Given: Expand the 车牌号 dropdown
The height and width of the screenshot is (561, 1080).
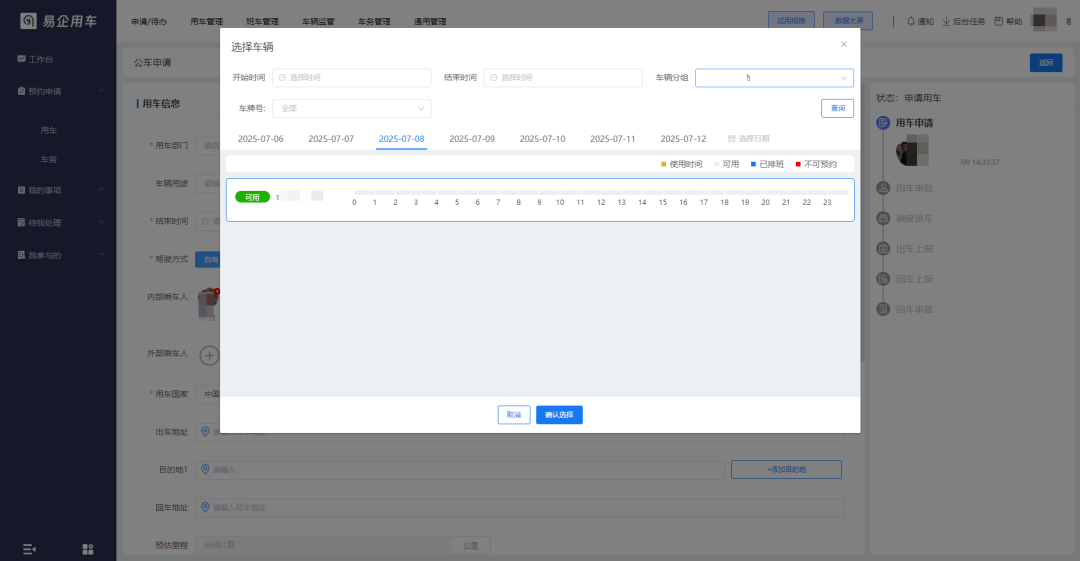Looking at the screenshot, I should tap(351, 108).
